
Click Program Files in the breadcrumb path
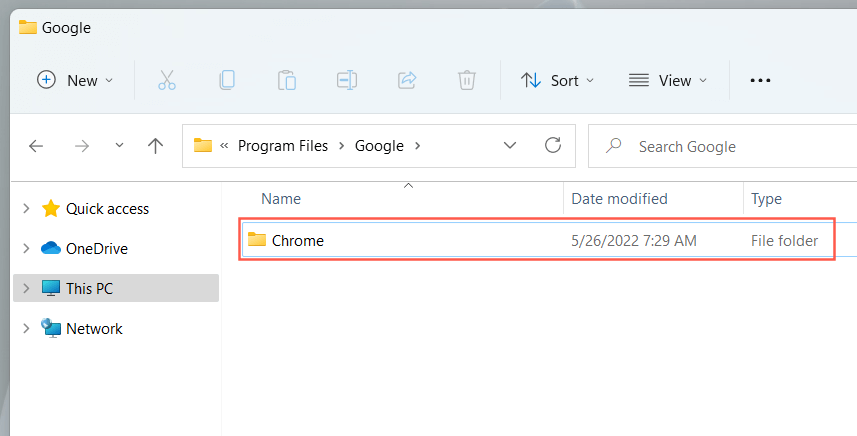pyautogui.click(x=283, y=146)
